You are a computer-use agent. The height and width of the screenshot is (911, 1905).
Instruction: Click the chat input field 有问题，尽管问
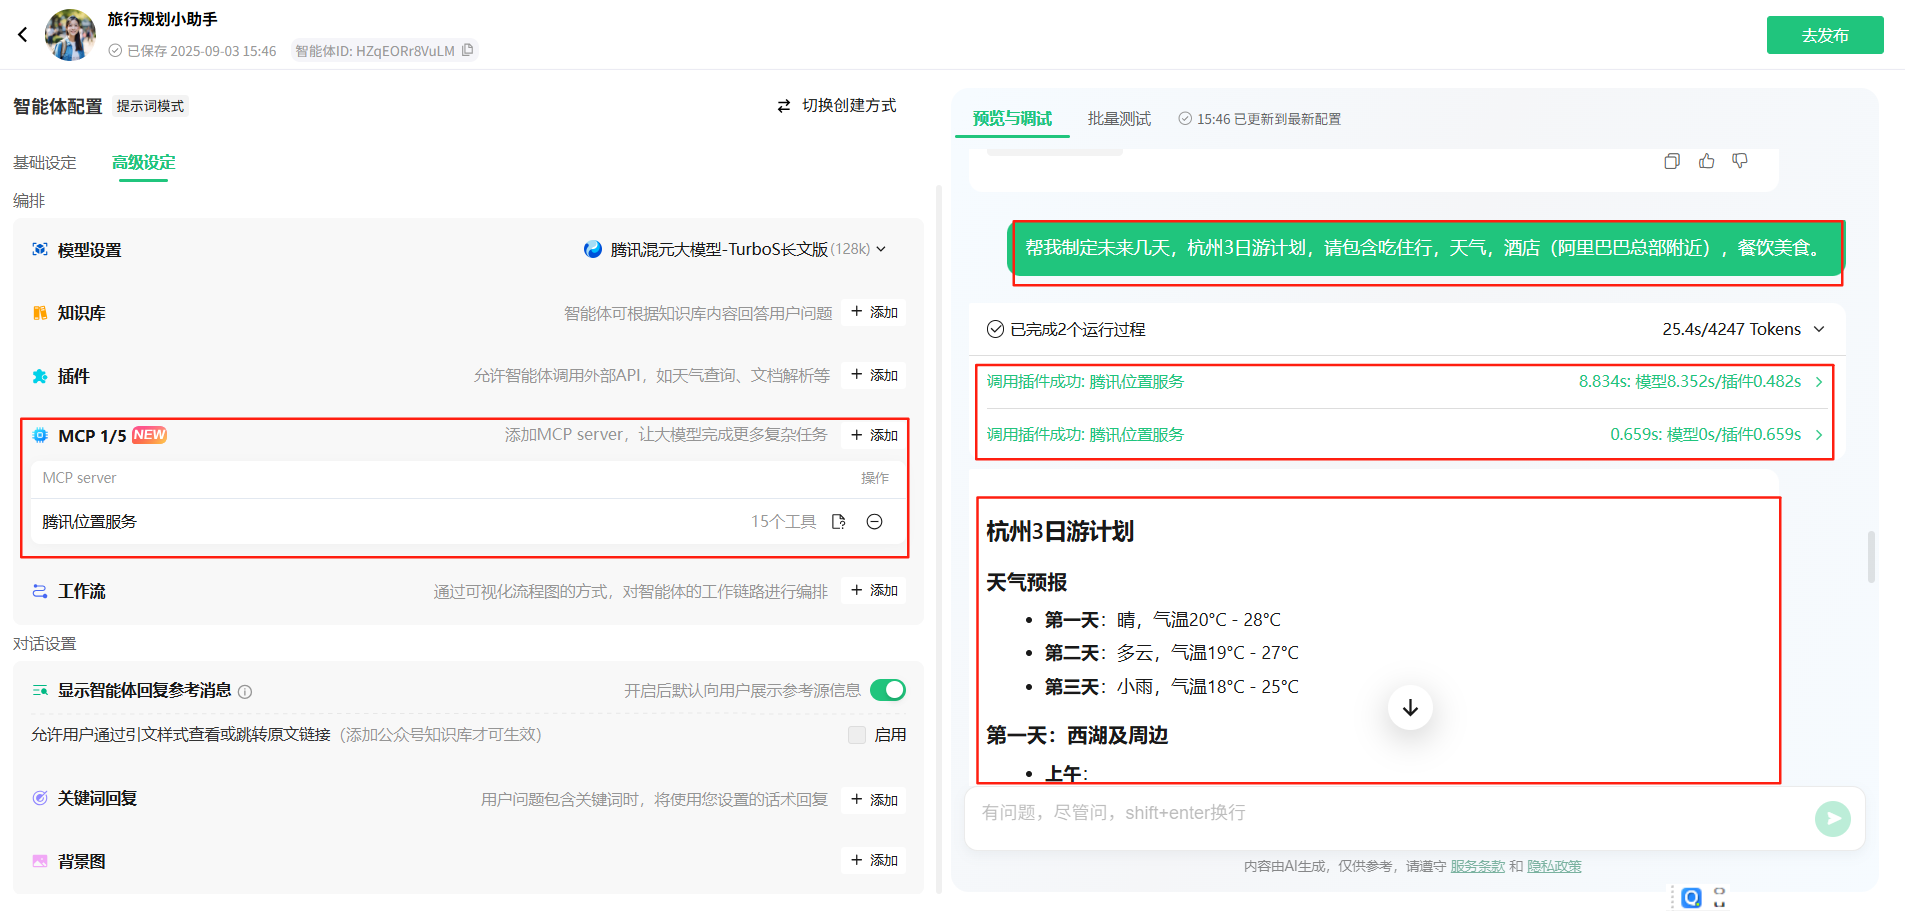pyautogui.click(x=1390, y=813)
